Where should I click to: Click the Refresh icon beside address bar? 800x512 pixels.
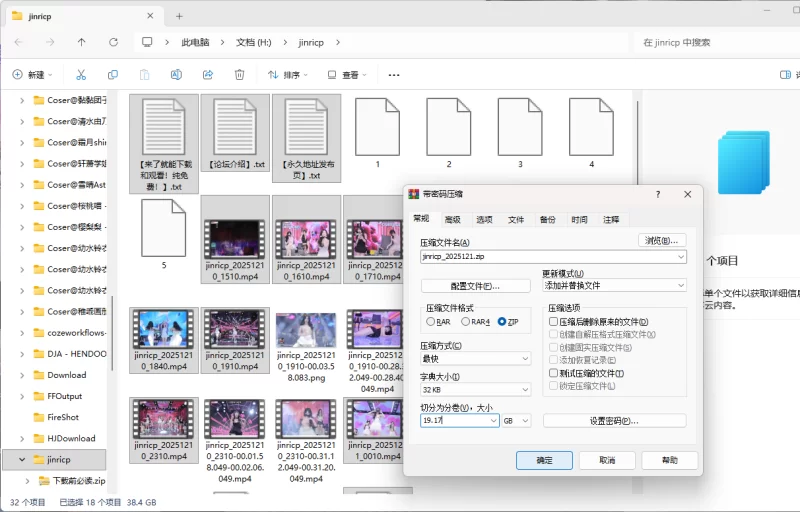(x=113, y=42)
